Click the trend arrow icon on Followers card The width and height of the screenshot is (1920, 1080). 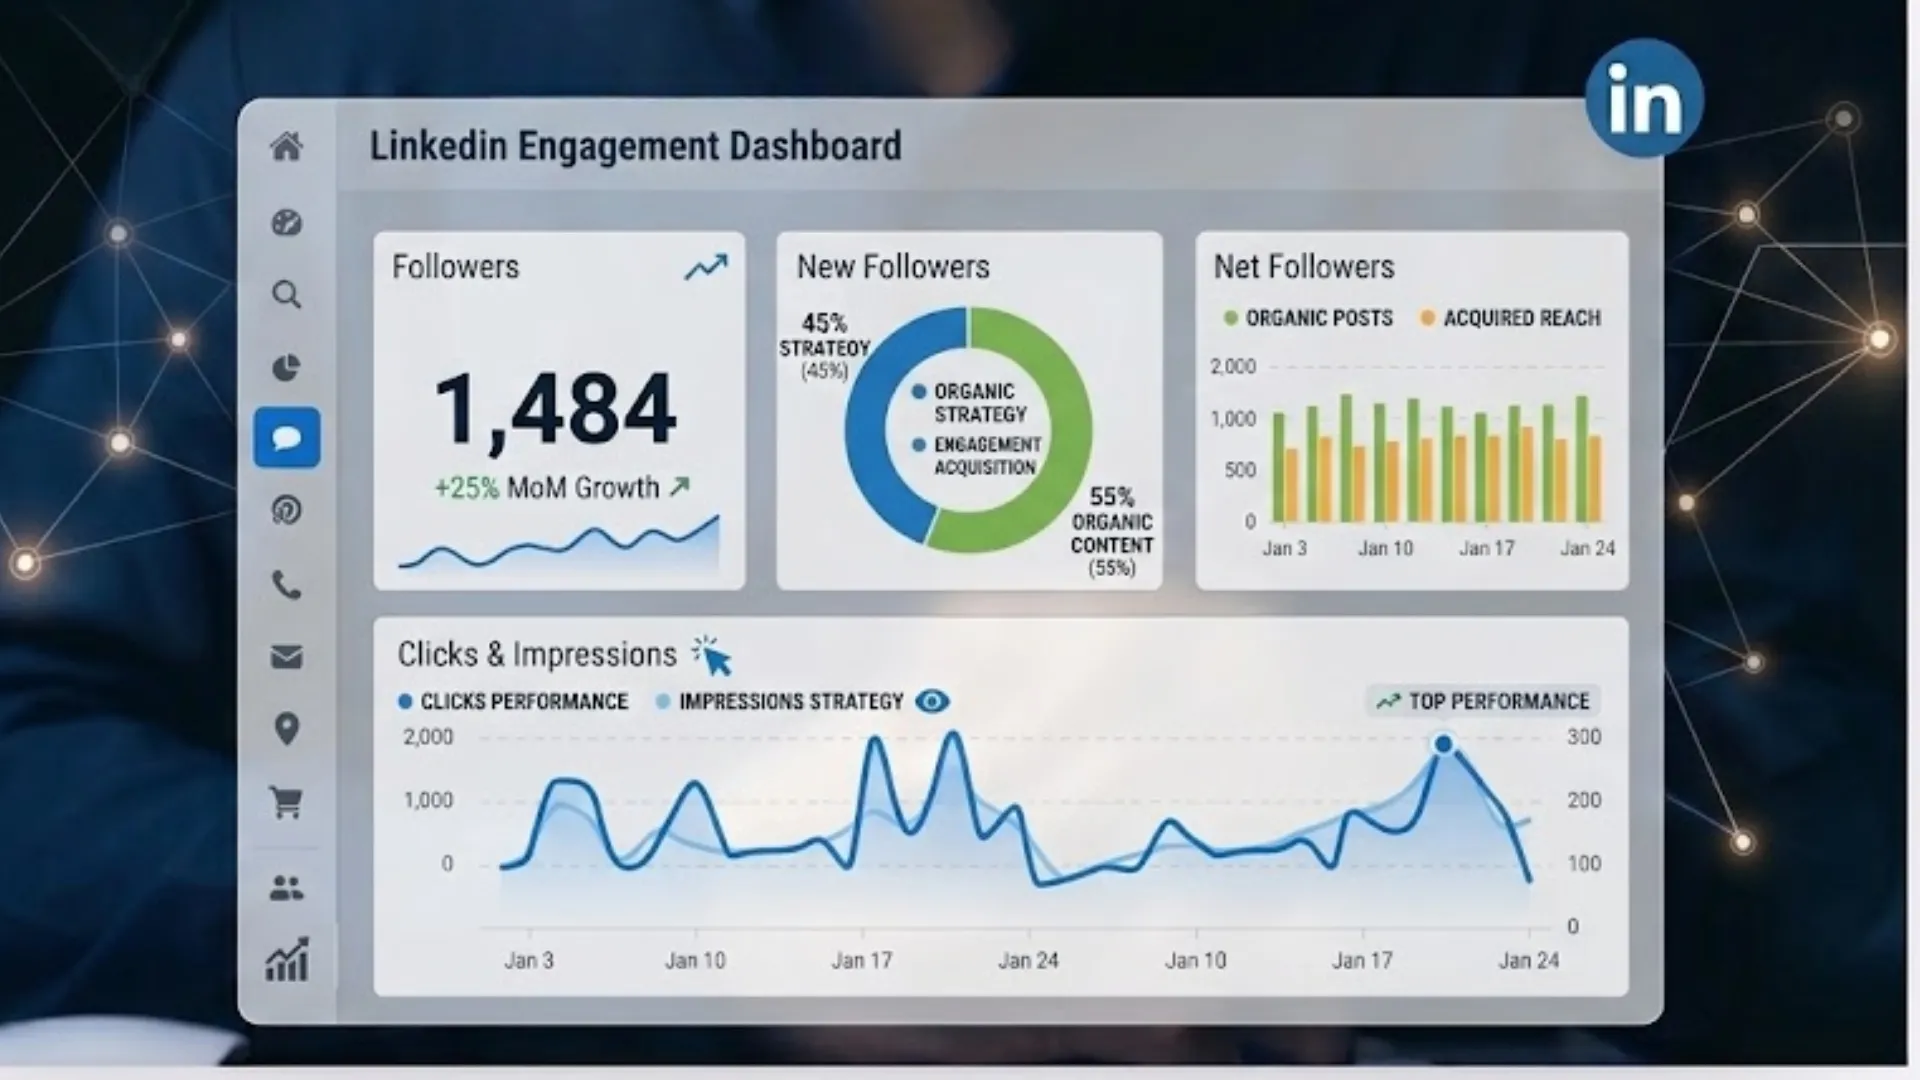tap(706, 267)
